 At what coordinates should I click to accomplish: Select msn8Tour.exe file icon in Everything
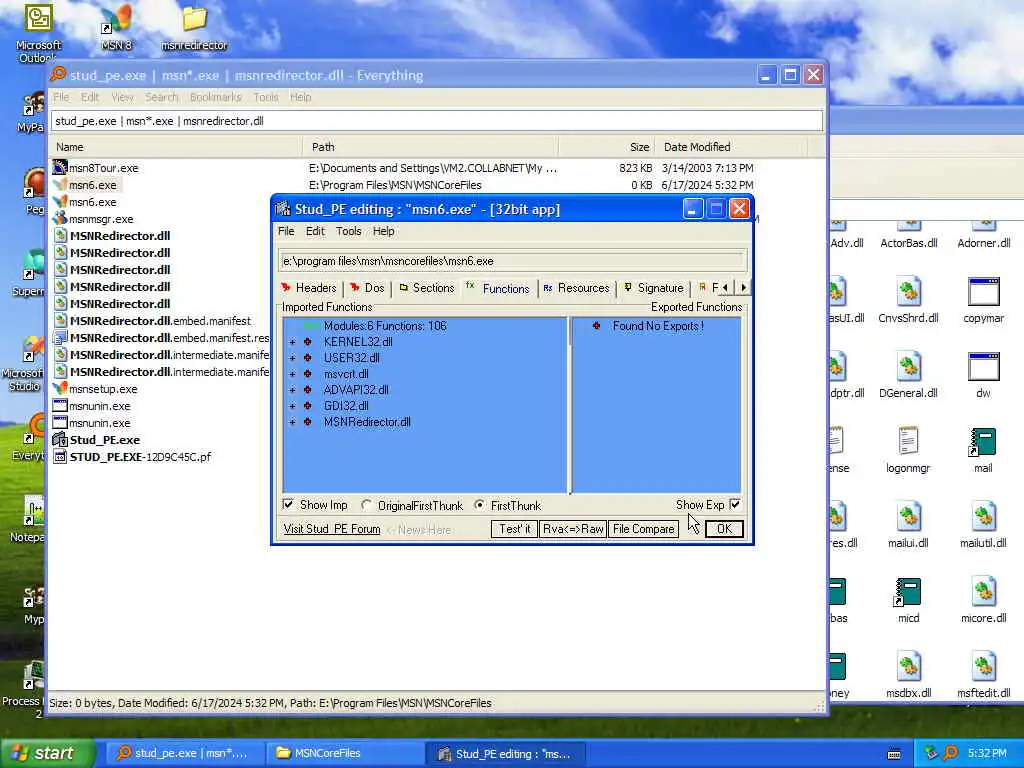[x=60, y=168]
